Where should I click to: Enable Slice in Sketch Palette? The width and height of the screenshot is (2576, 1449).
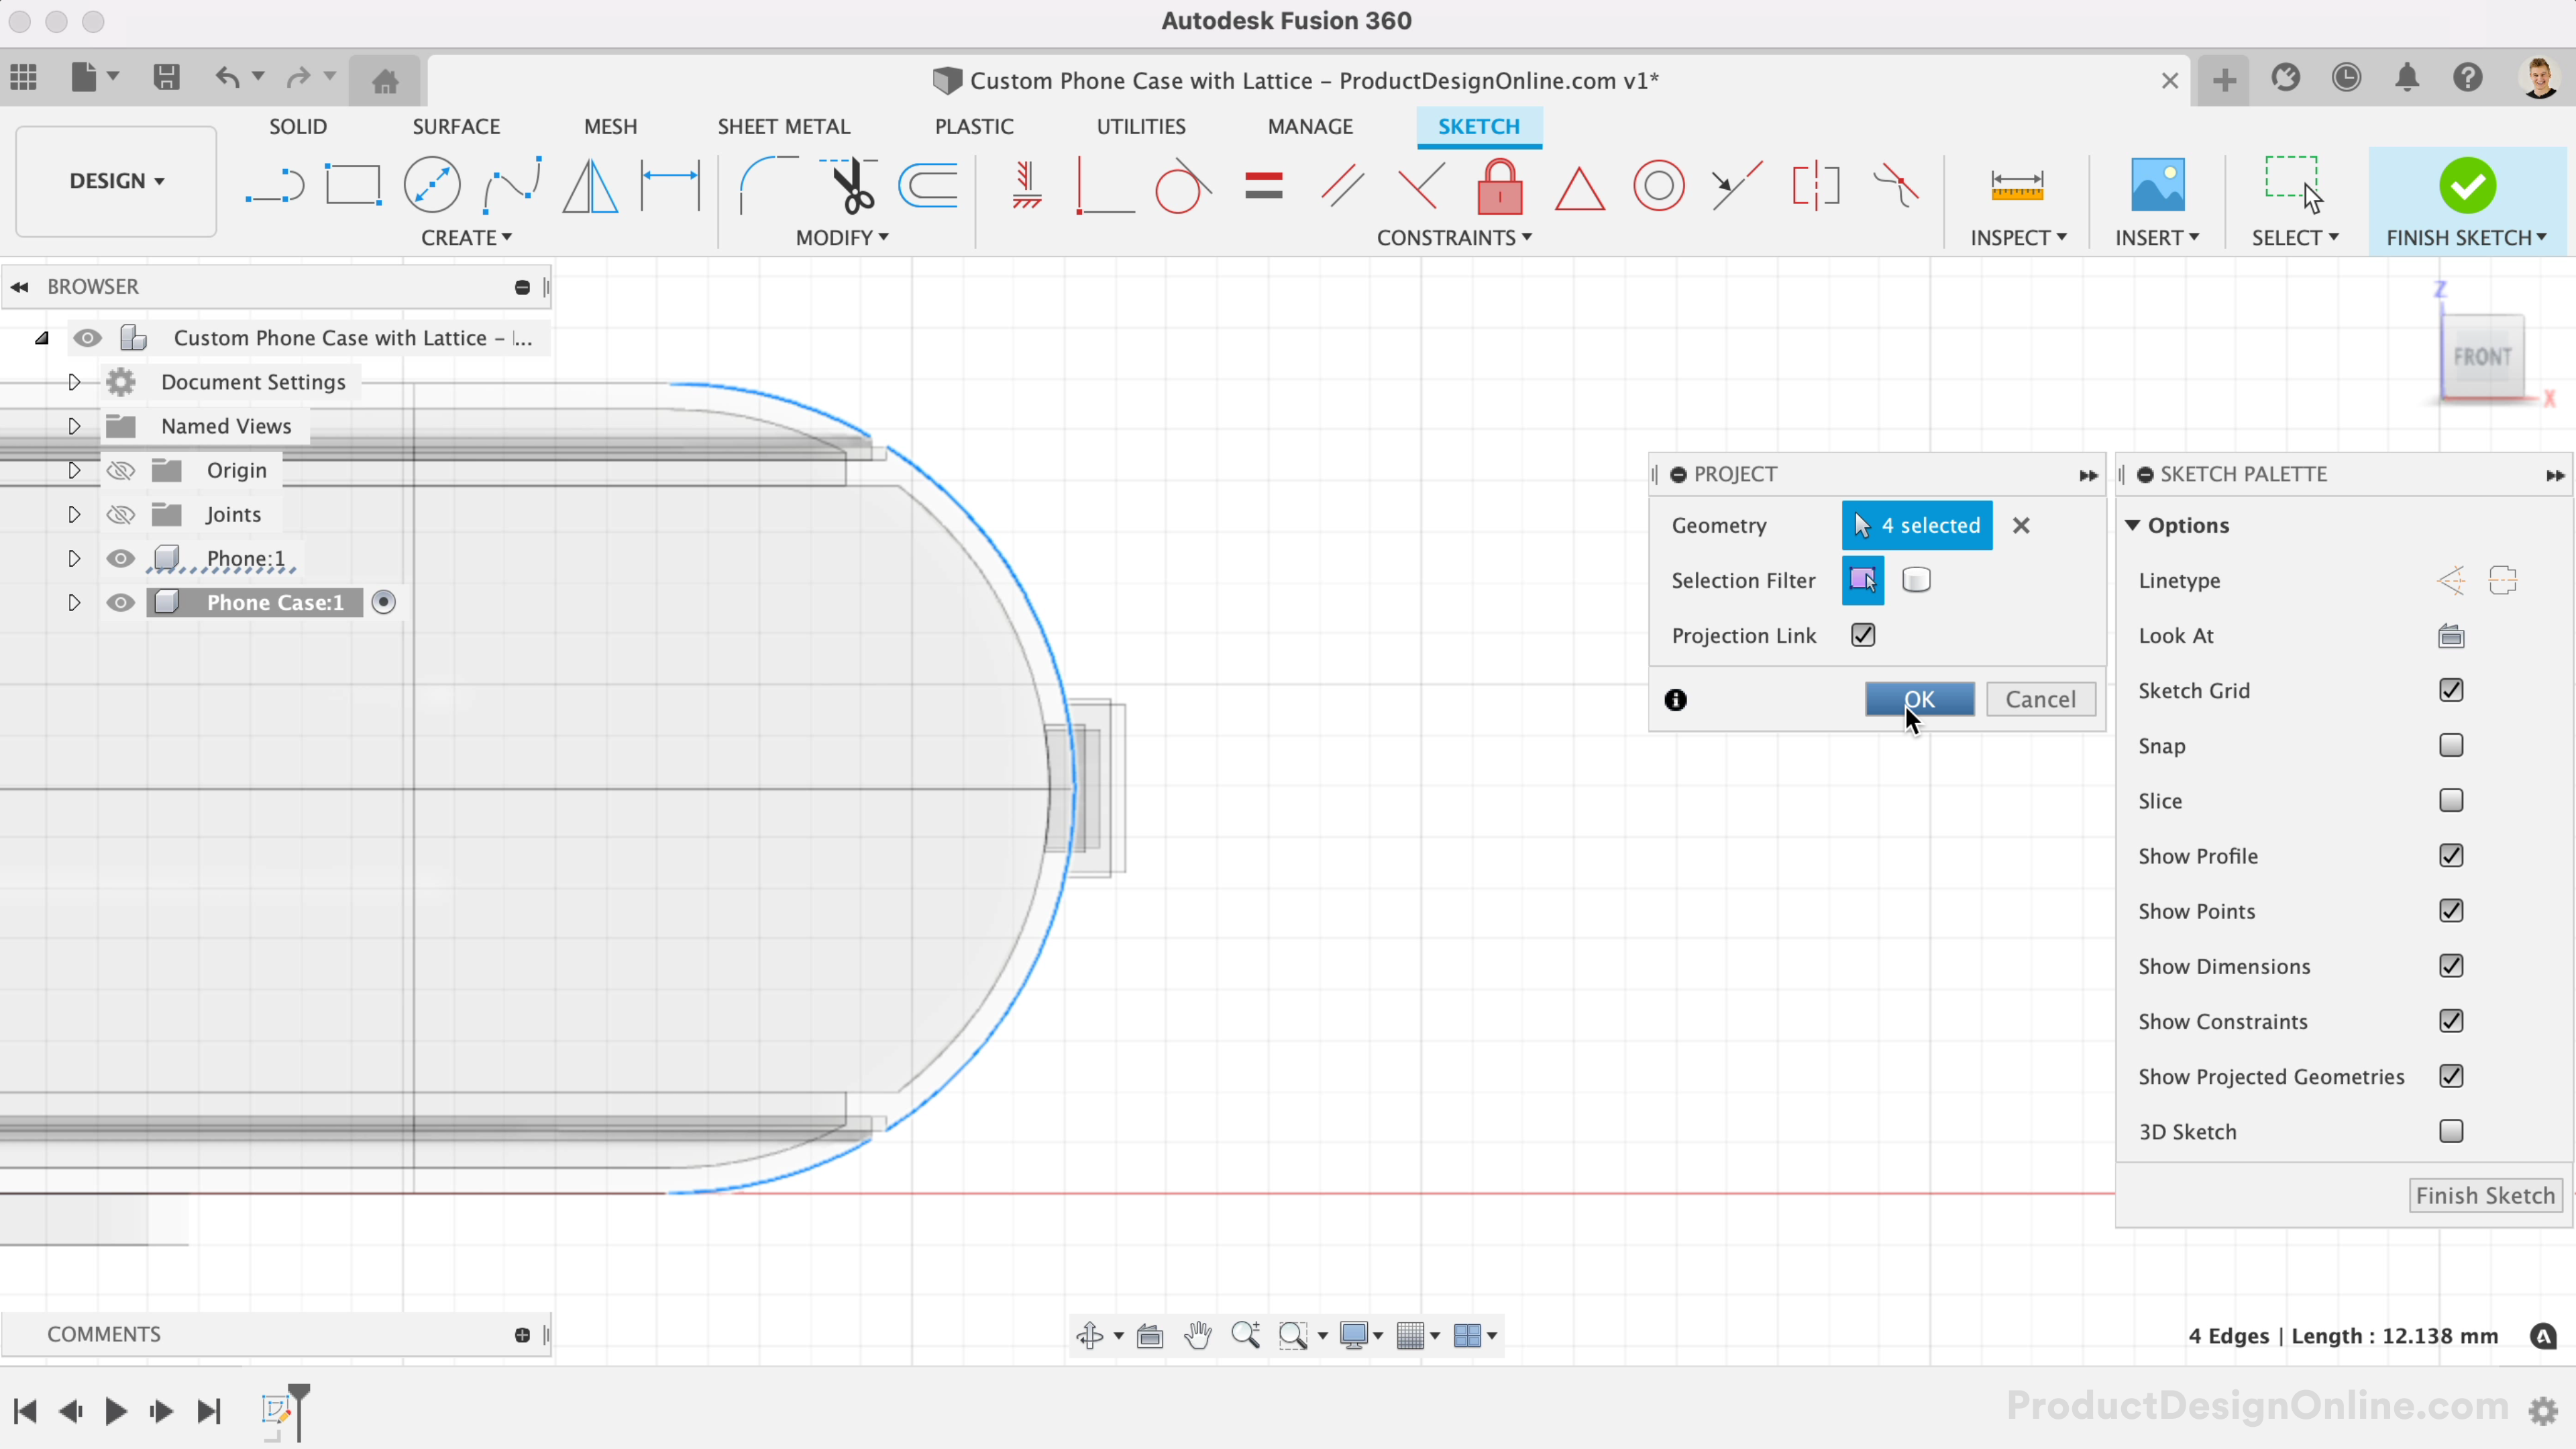point(2451,800)
